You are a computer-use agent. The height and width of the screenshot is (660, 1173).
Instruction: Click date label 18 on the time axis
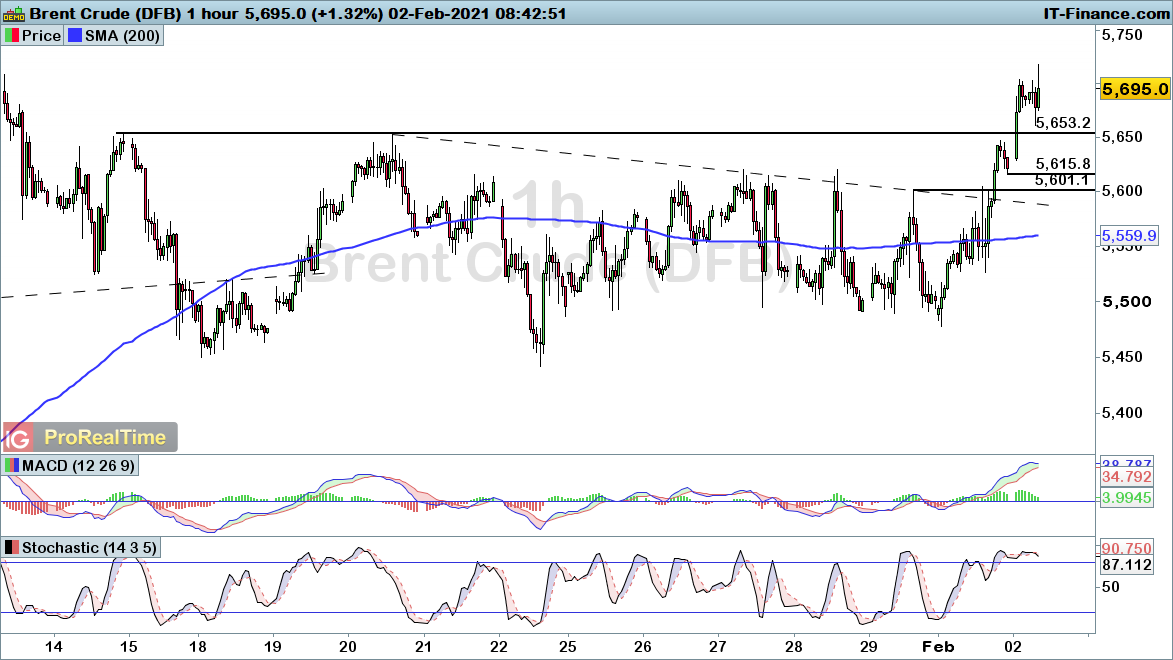coord(197,647)
